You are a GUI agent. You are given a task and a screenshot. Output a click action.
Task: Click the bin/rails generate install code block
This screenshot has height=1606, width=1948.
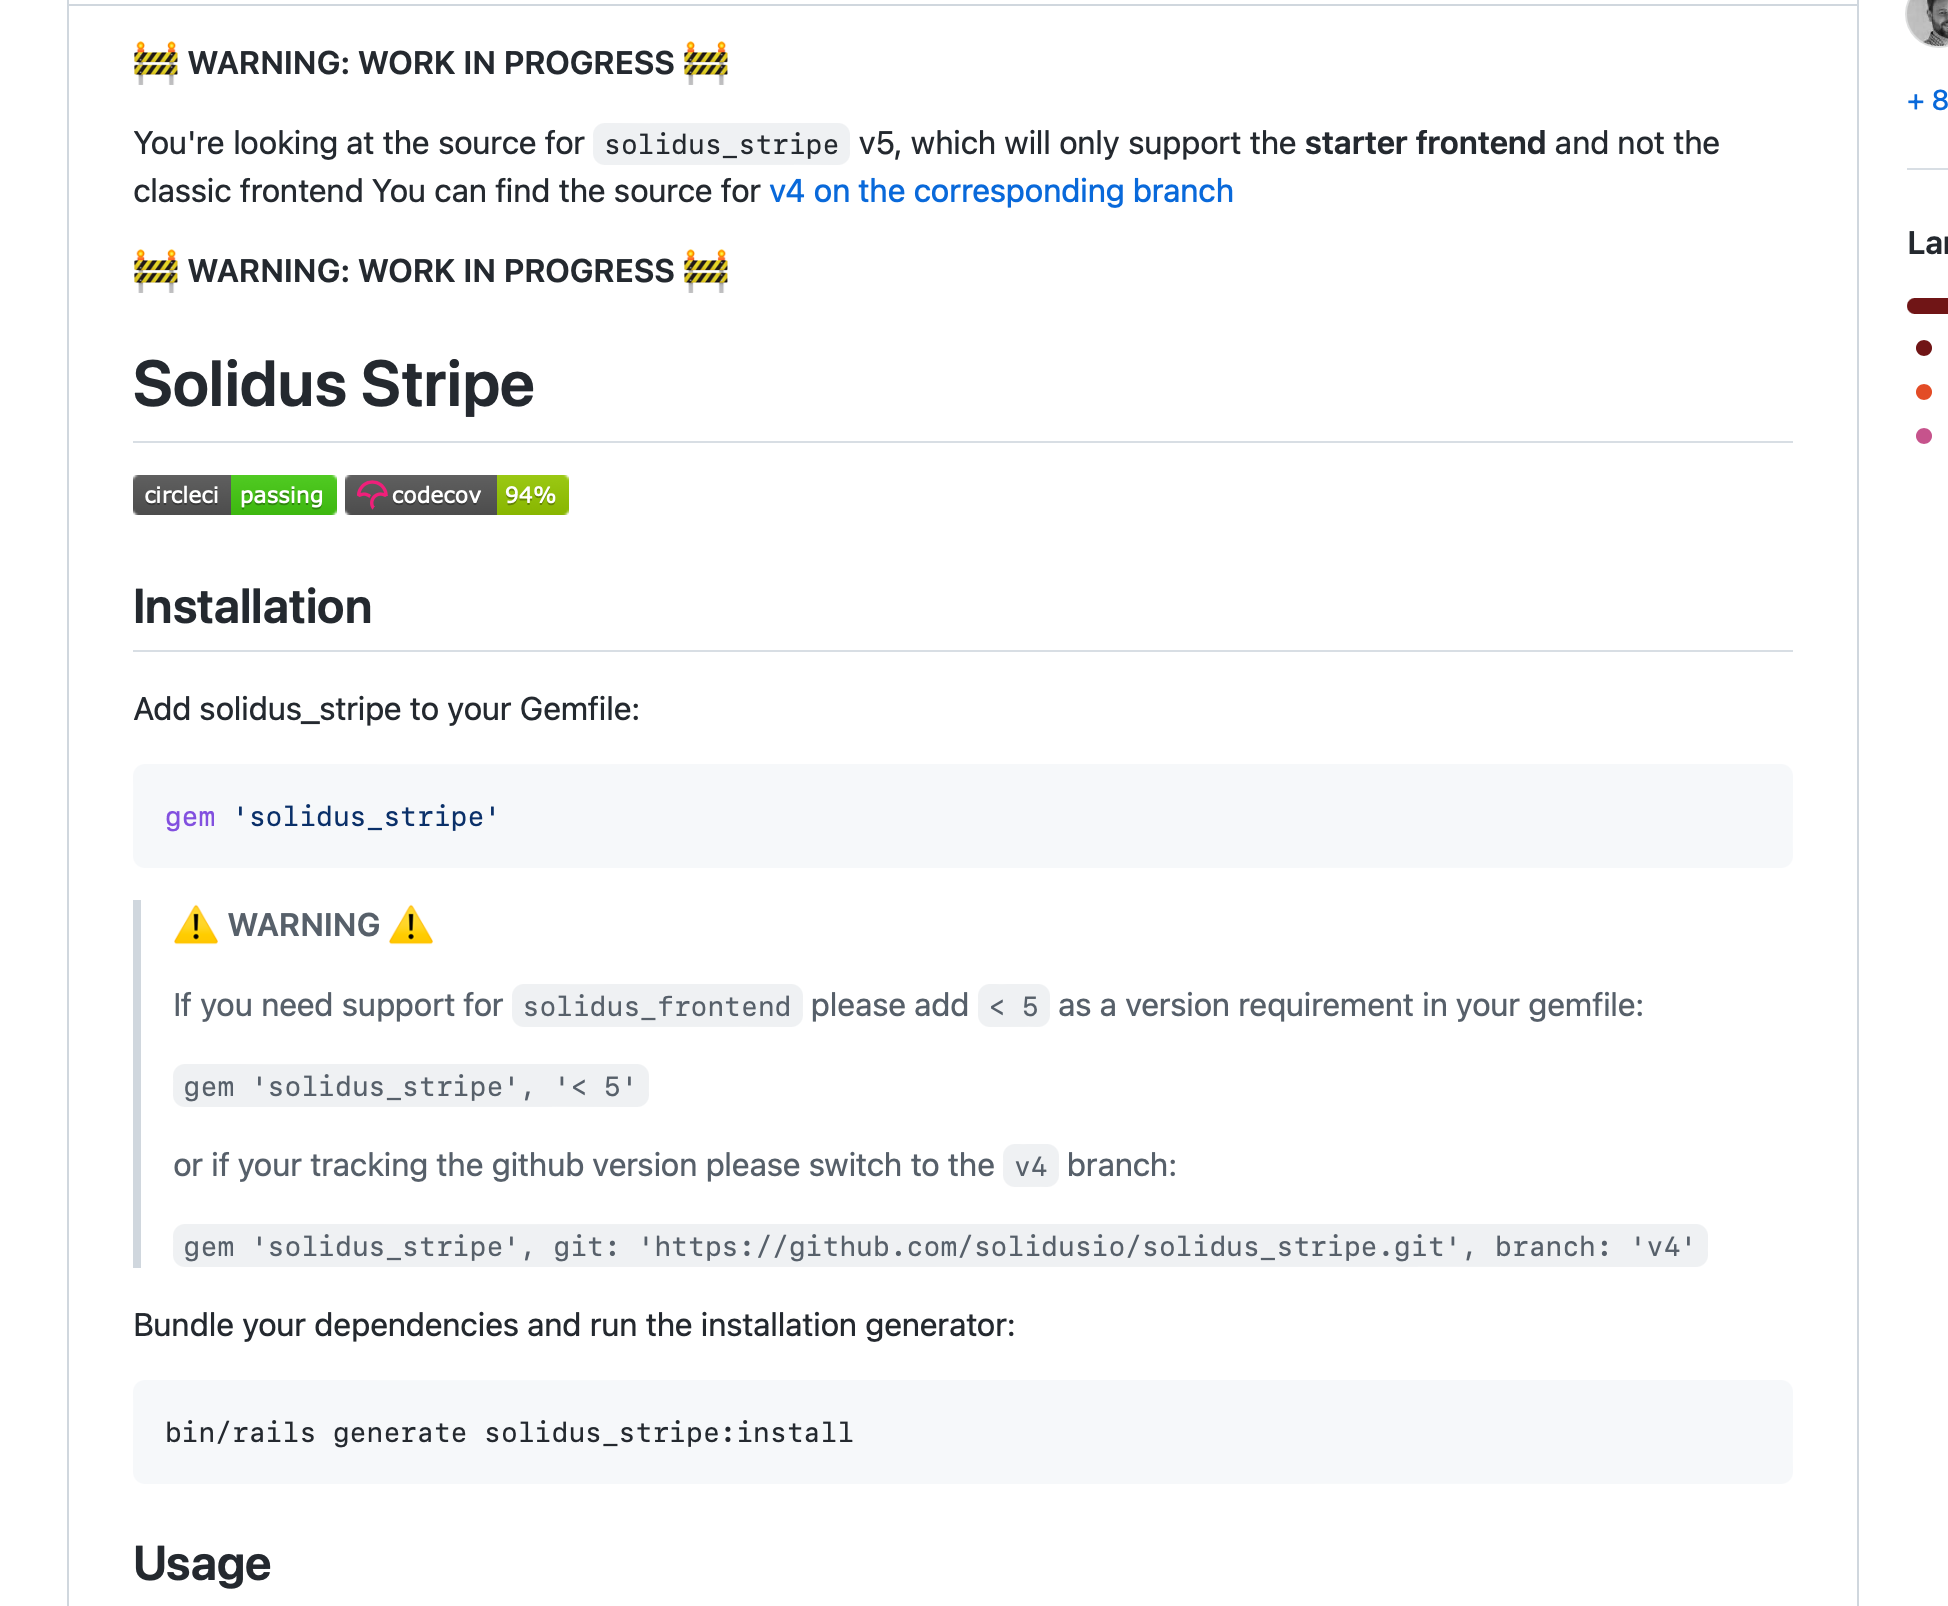963,1432
